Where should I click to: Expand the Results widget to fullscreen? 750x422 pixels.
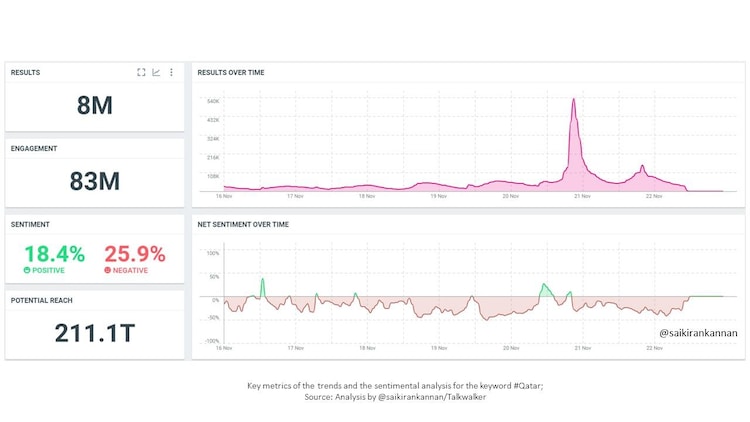[141, 72]
